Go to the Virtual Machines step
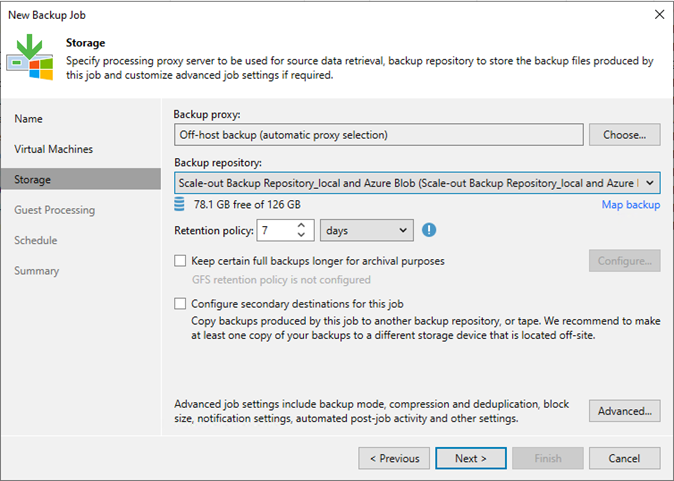 tap(53, 149)
